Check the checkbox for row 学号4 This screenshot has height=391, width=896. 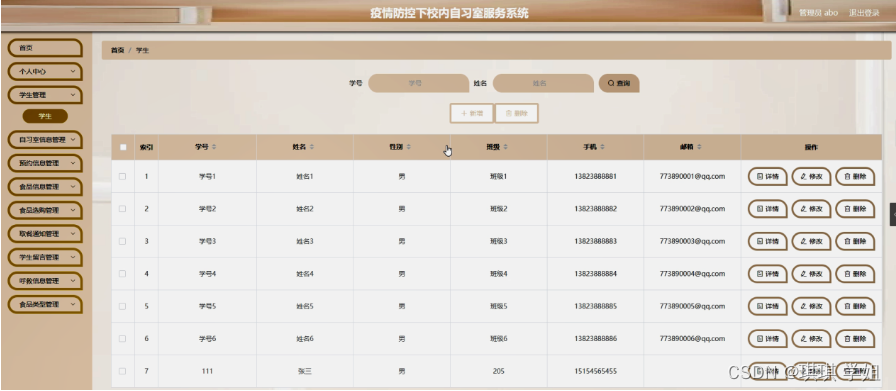point(122,274)
